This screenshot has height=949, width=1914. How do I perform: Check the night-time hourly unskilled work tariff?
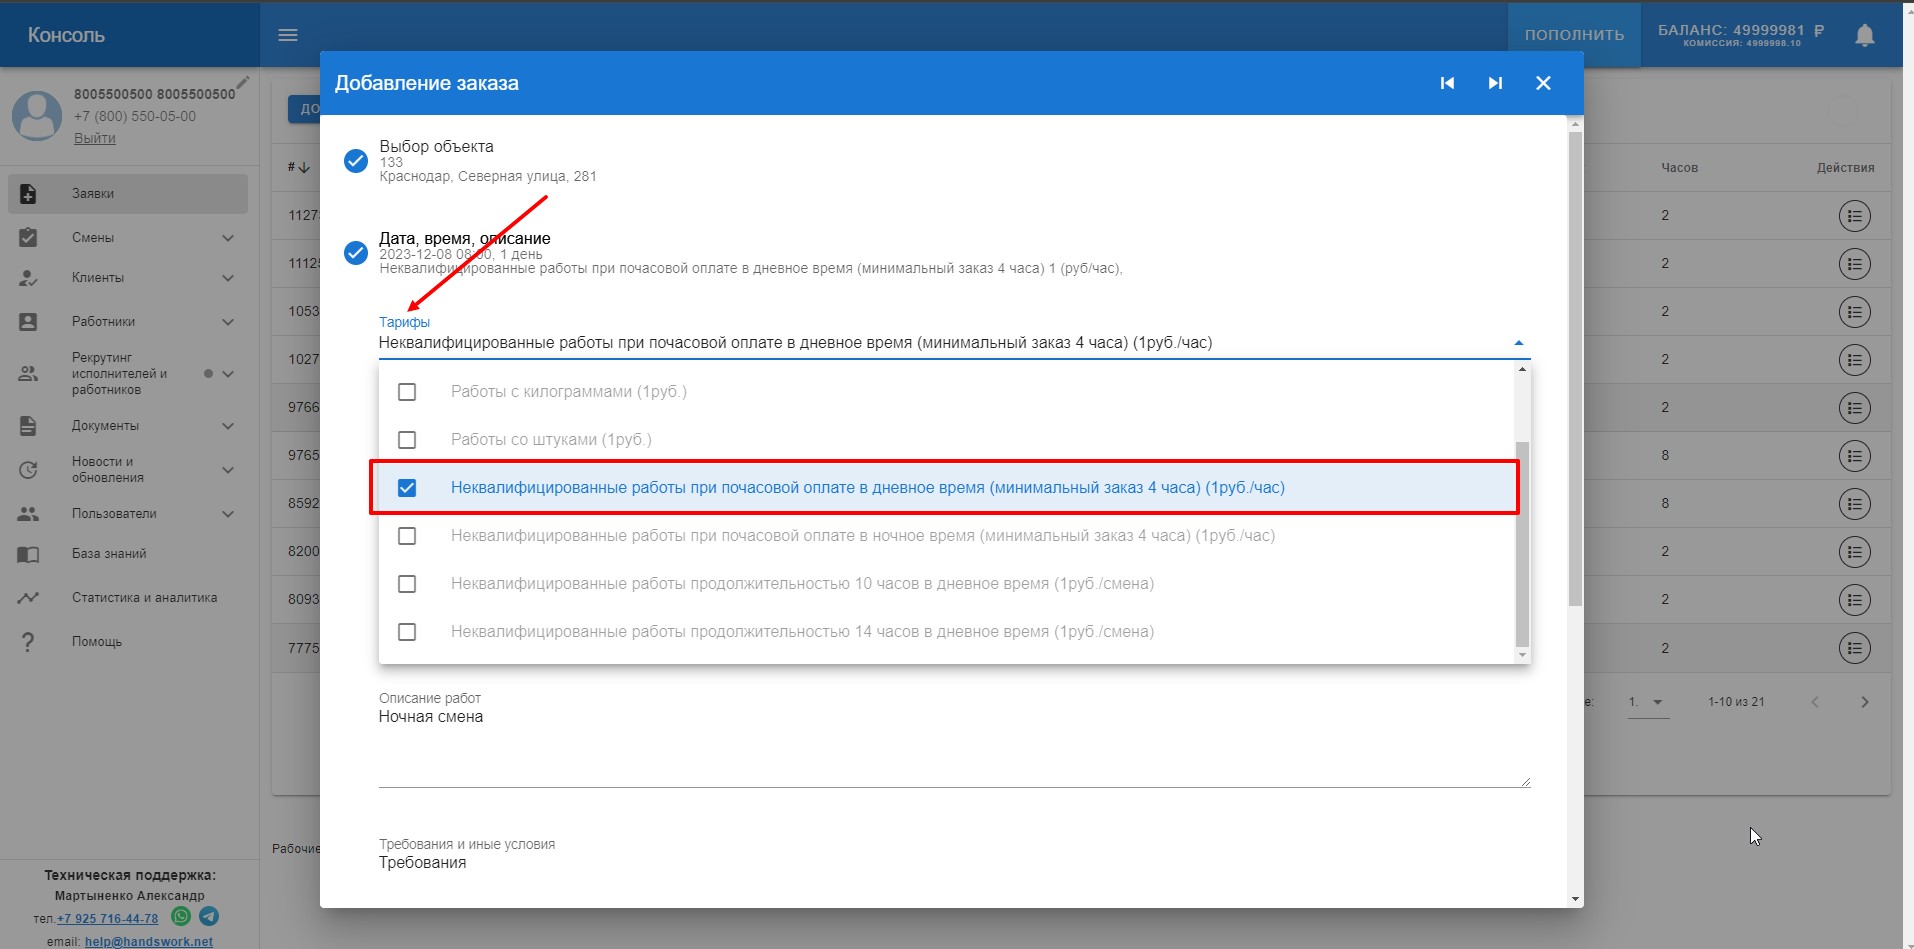pos(407,536)
